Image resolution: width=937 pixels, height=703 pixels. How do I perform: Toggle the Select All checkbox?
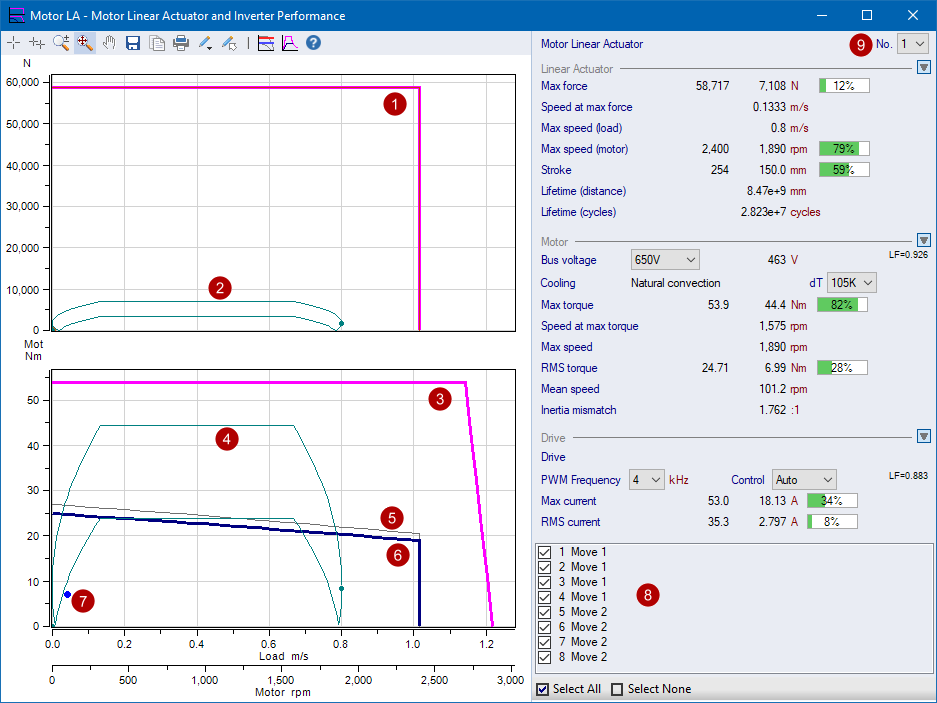(x=543, y=689)
